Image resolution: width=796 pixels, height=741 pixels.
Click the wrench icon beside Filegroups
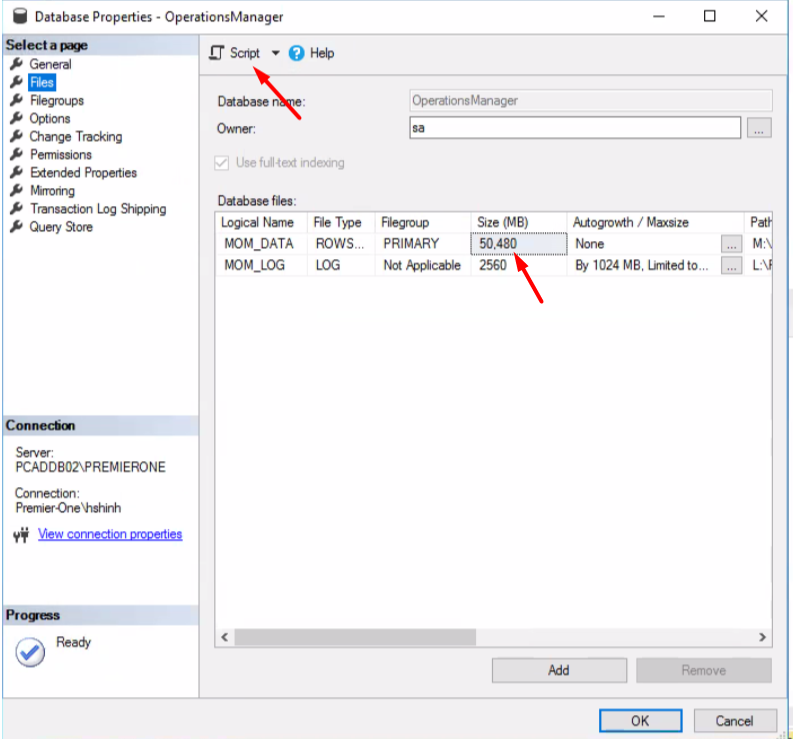coord(17,100)
